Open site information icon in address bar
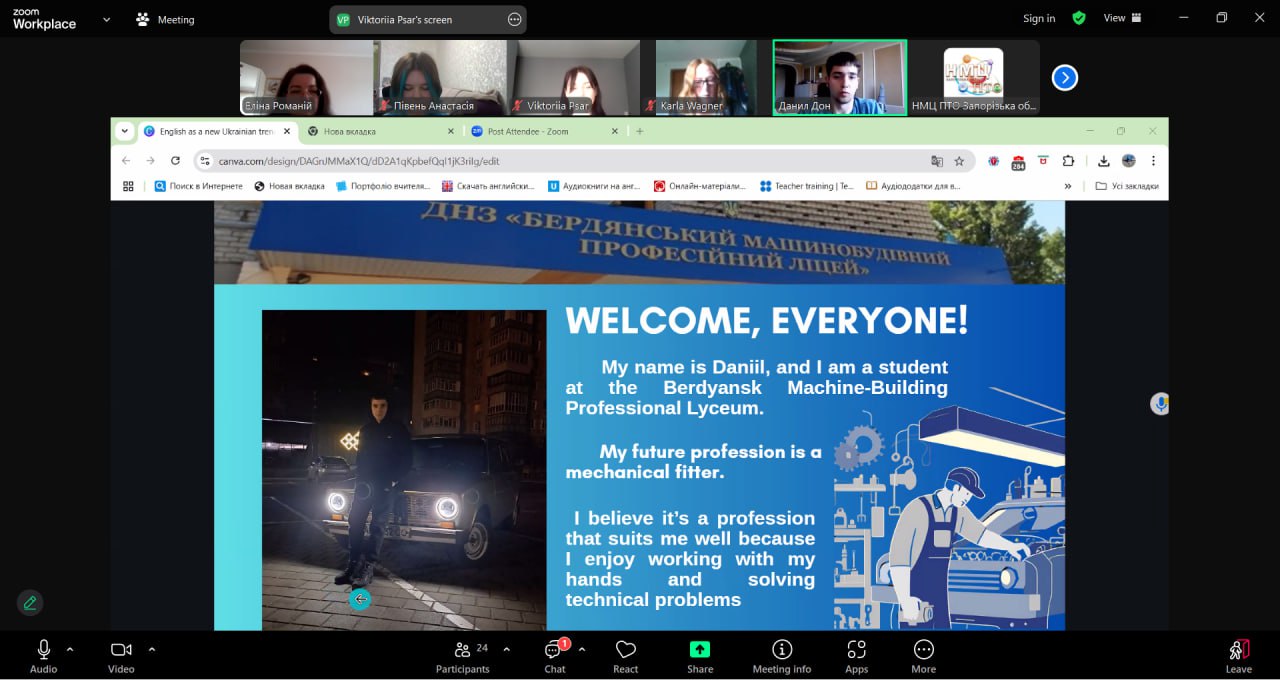 point(205,161)
